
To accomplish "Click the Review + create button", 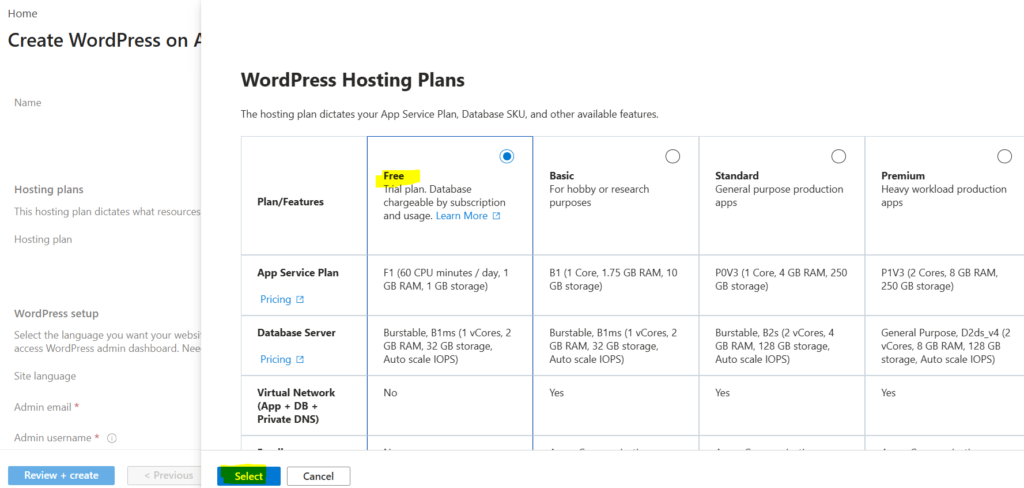I will coord(61,476).
